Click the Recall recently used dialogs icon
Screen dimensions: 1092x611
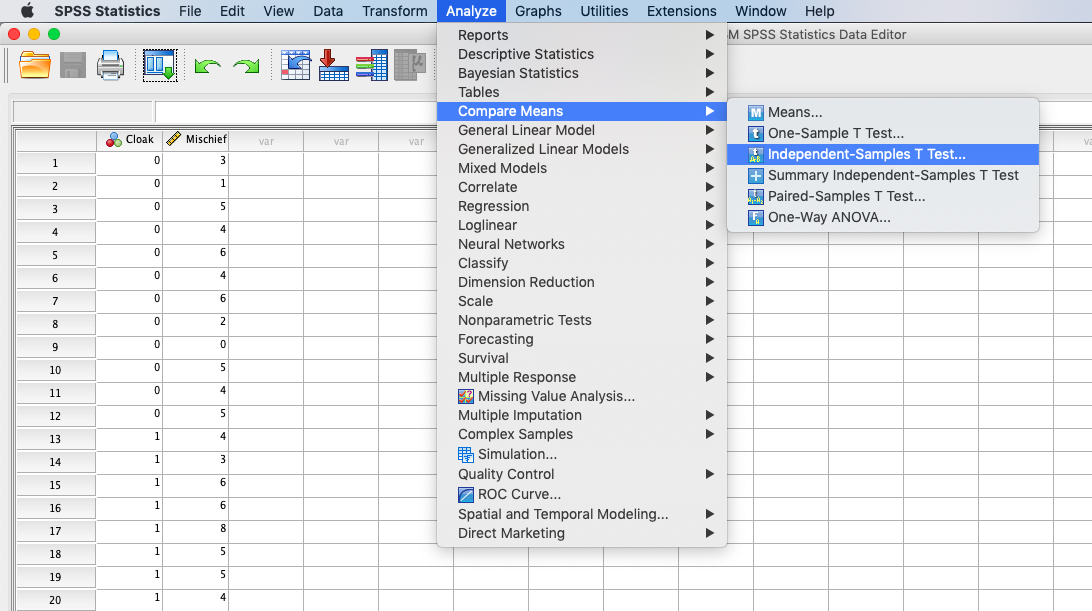(x=160, y=65)
